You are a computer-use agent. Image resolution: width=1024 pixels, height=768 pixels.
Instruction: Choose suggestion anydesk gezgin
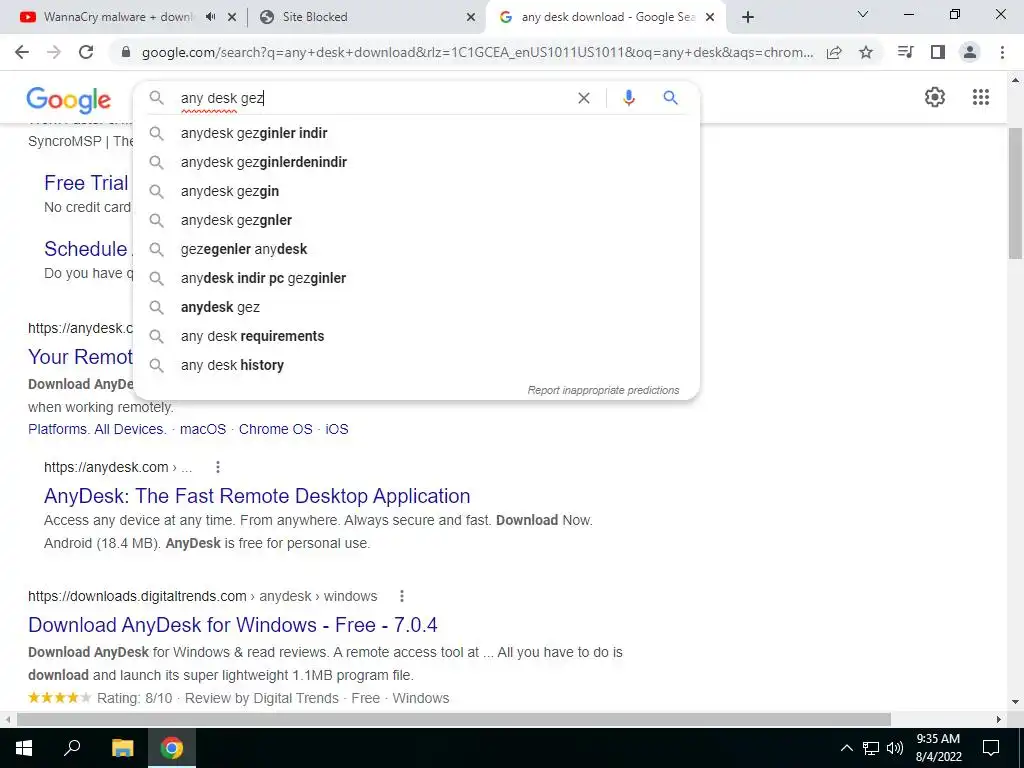(x=417, y=191)
